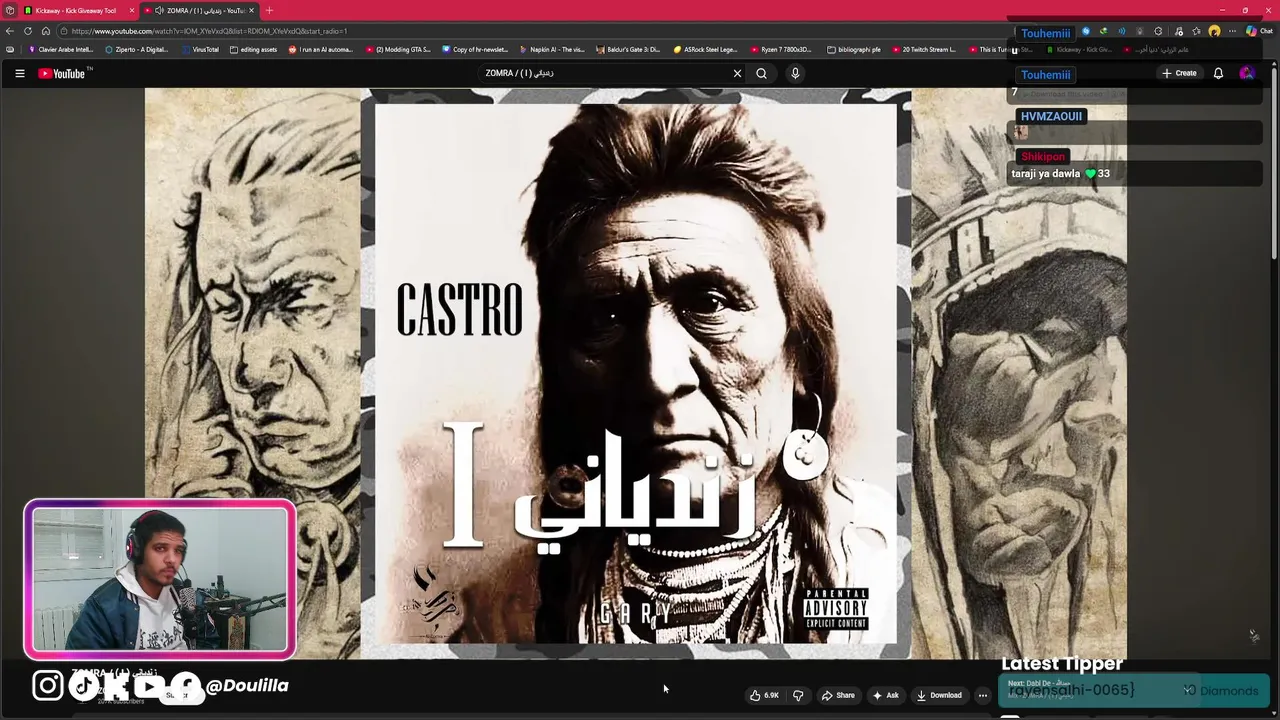Open browser settings and more ellipsis
Screen dimensions: 1280x720
point(1233,31)
